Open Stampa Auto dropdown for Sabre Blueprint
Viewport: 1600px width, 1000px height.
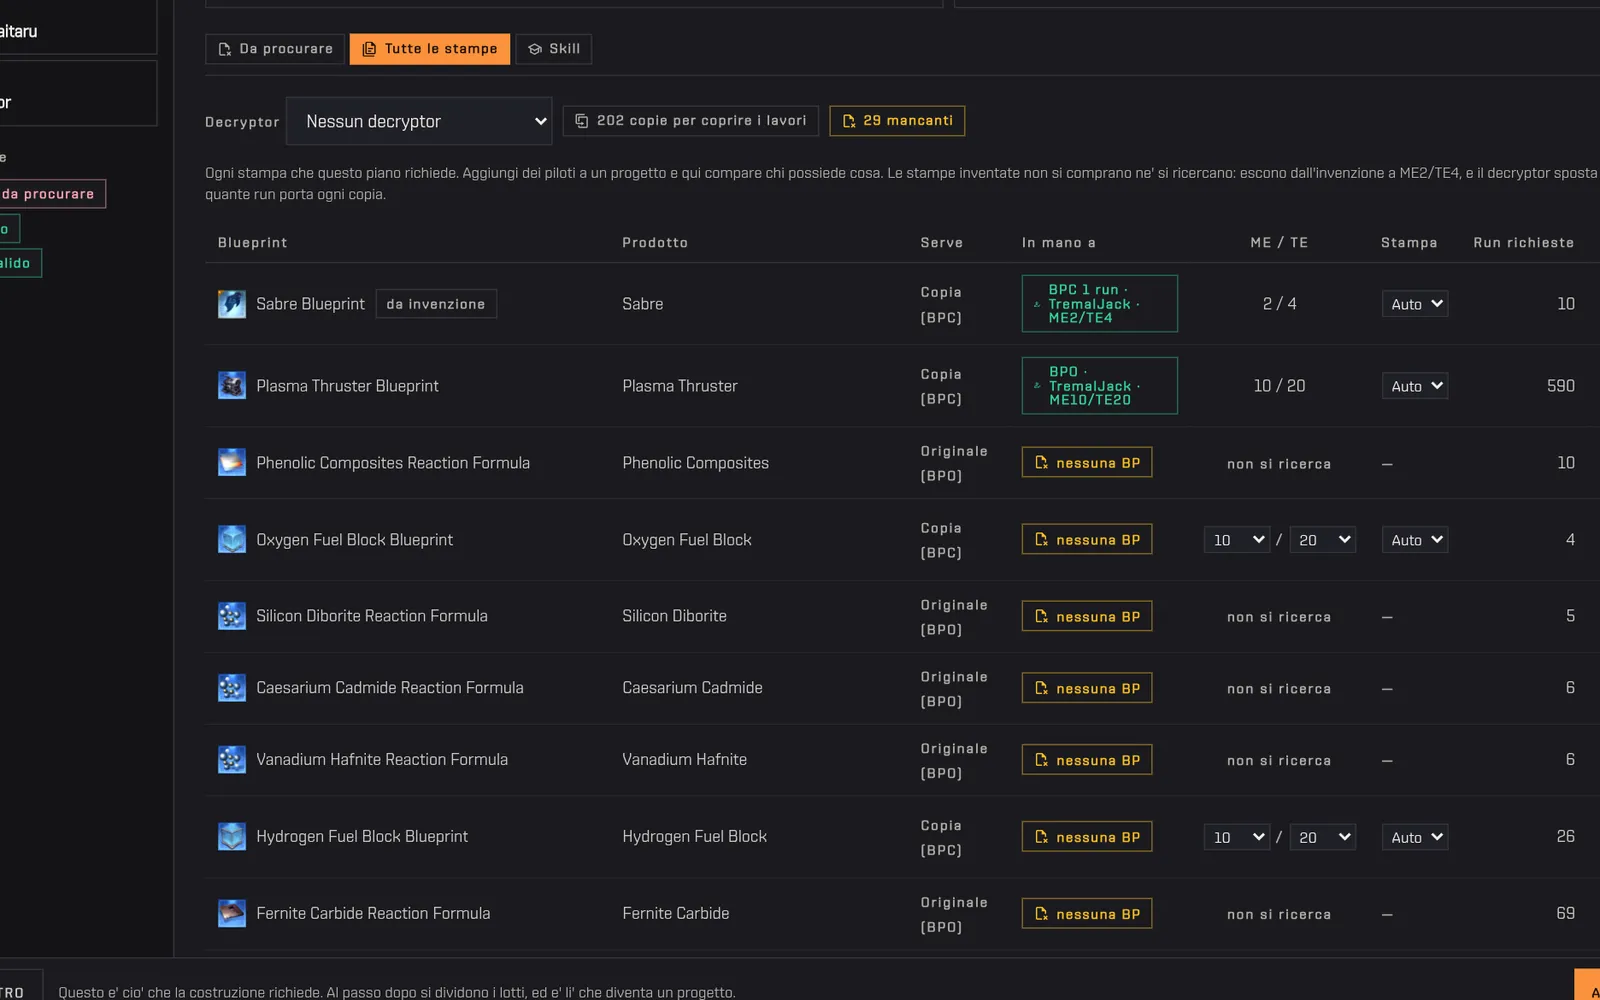coord(1415,304)
